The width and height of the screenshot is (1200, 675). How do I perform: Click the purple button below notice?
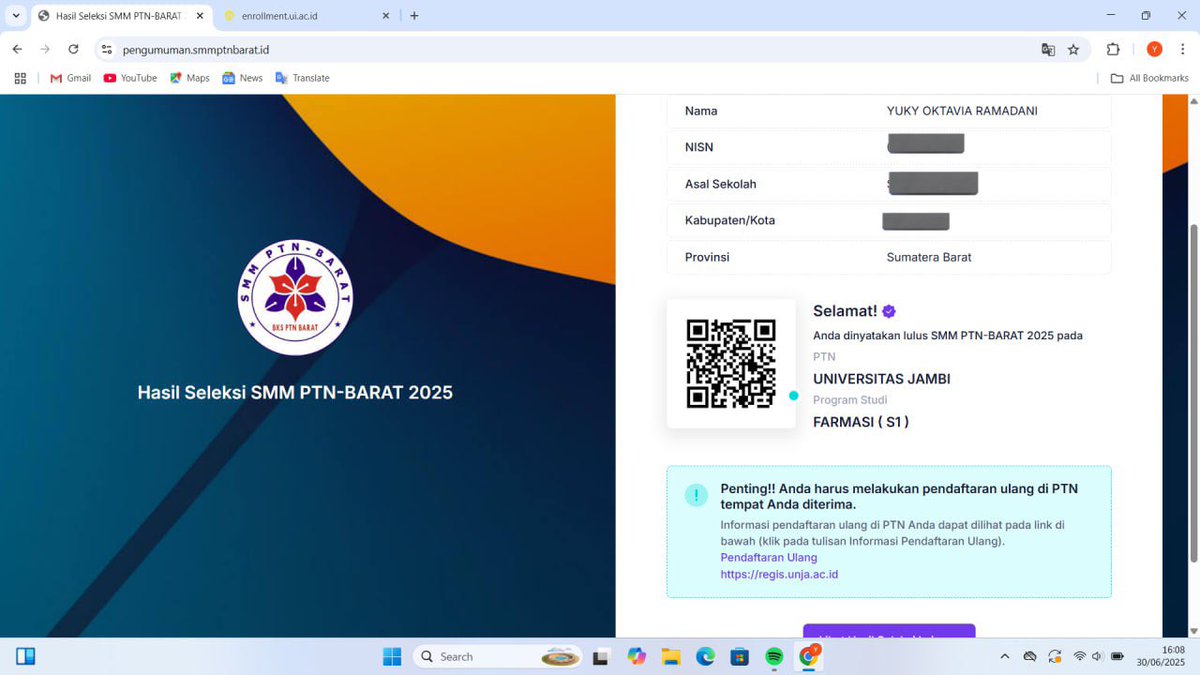[x=889, y=631]
